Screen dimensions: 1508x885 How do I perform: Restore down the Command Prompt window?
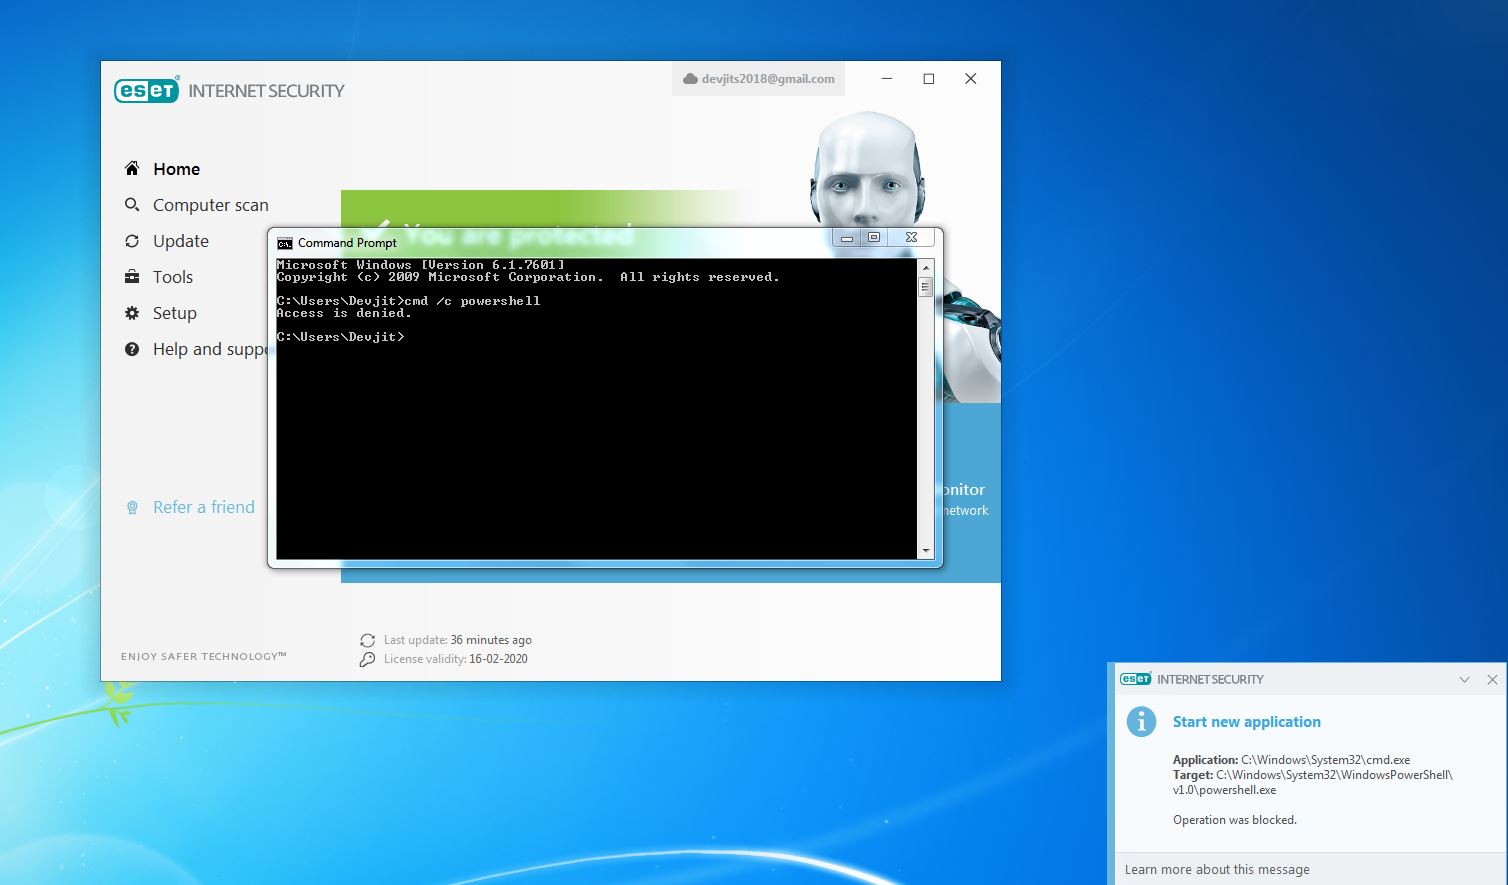(x=874, y=238)
